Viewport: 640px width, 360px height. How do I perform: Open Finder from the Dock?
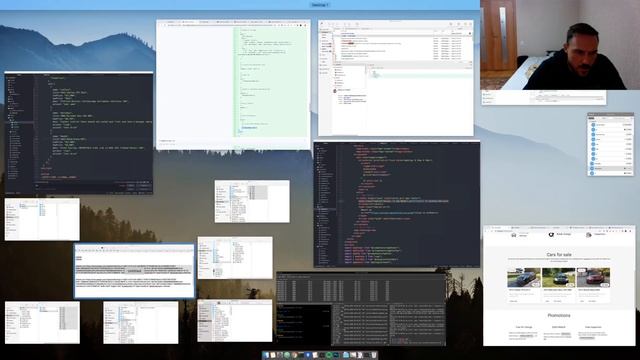tap(266, 355)
